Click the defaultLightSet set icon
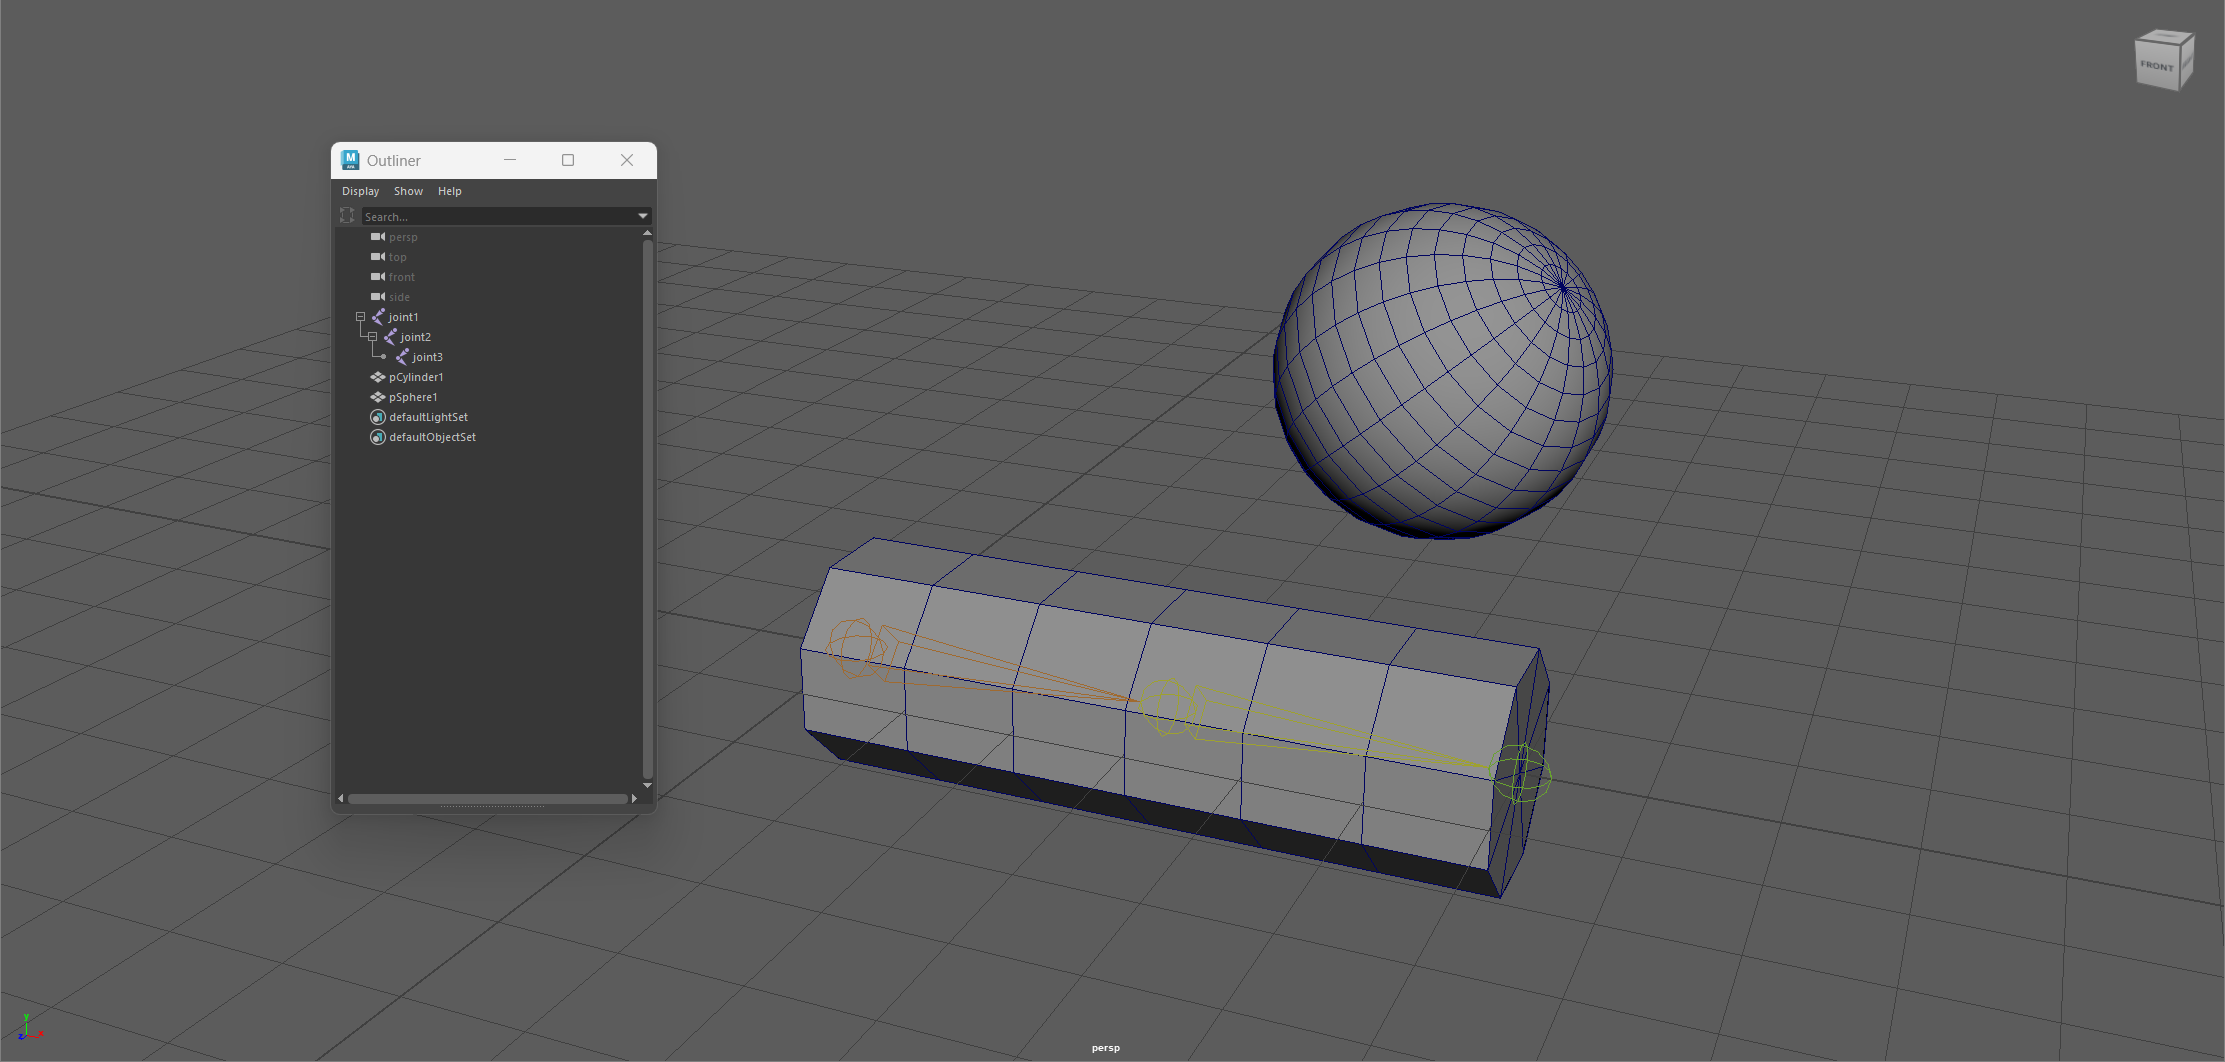The width and height of the screenshot is (2225, 1062). (x=378, y=417)
